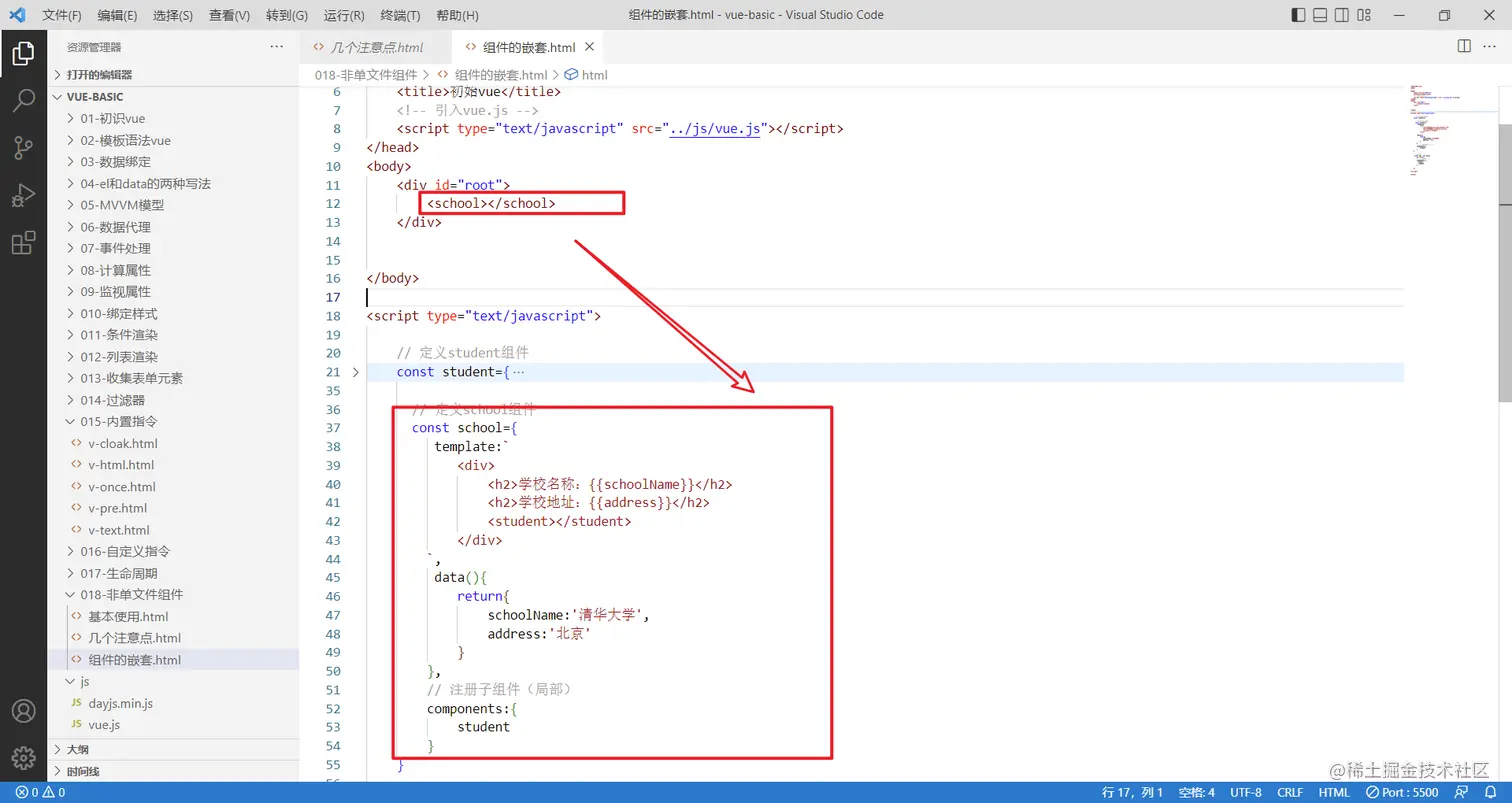Image resolution: width=1512 pixels, height=803 pixels.
Task: Open v-html.html file
Action: [173, 464]
